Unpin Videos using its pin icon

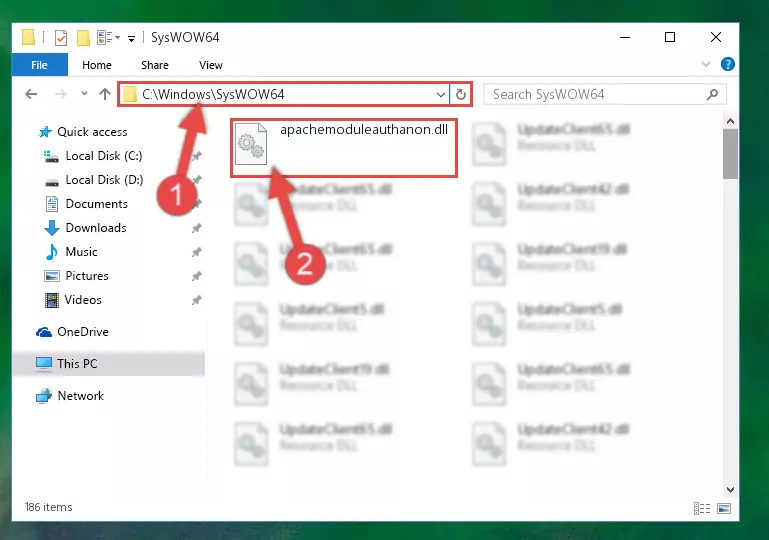pos(197,300)
